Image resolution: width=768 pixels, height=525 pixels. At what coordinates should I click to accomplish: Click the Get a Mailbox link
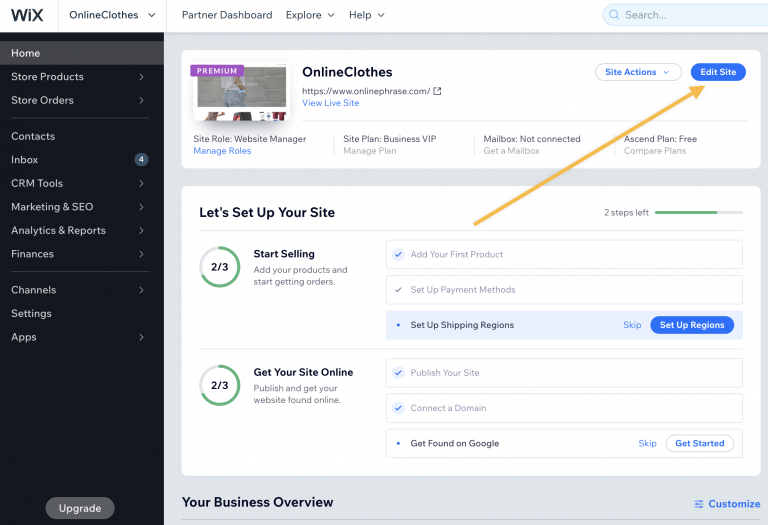(x=511, y=151)
